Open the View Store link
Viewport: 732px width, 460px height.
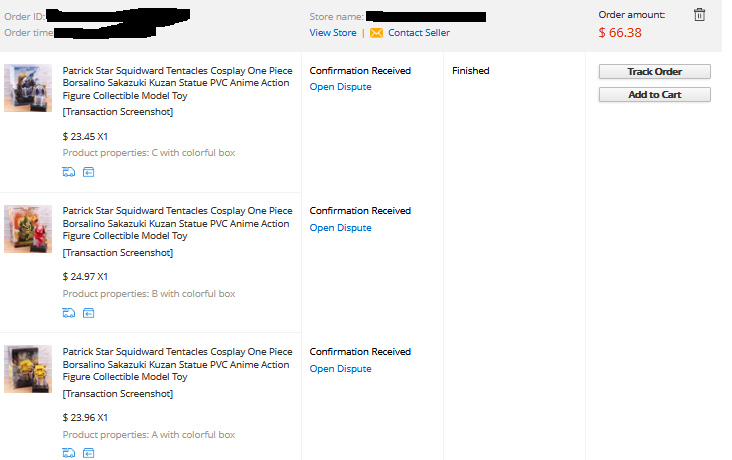[x=333, y=33]
